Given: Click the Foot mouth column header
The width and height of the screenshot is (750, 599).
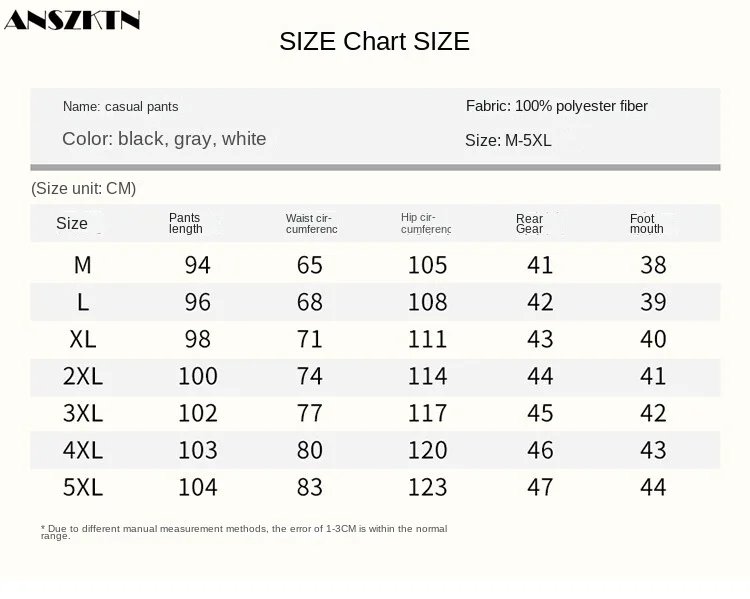Looking at the screenshot, I should 647,223.
